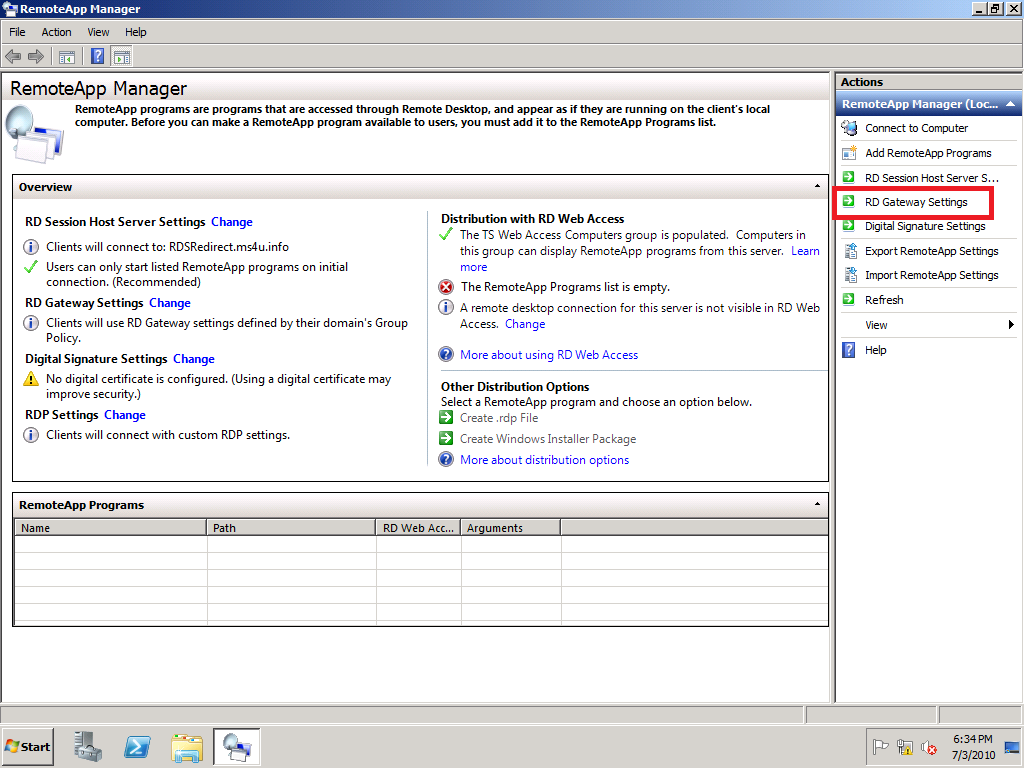Image resolution: width=1024 pixels, height=768 pixels.
Task: Click the network tray icon
Action: pyautogui.click(x=904, y=746)
